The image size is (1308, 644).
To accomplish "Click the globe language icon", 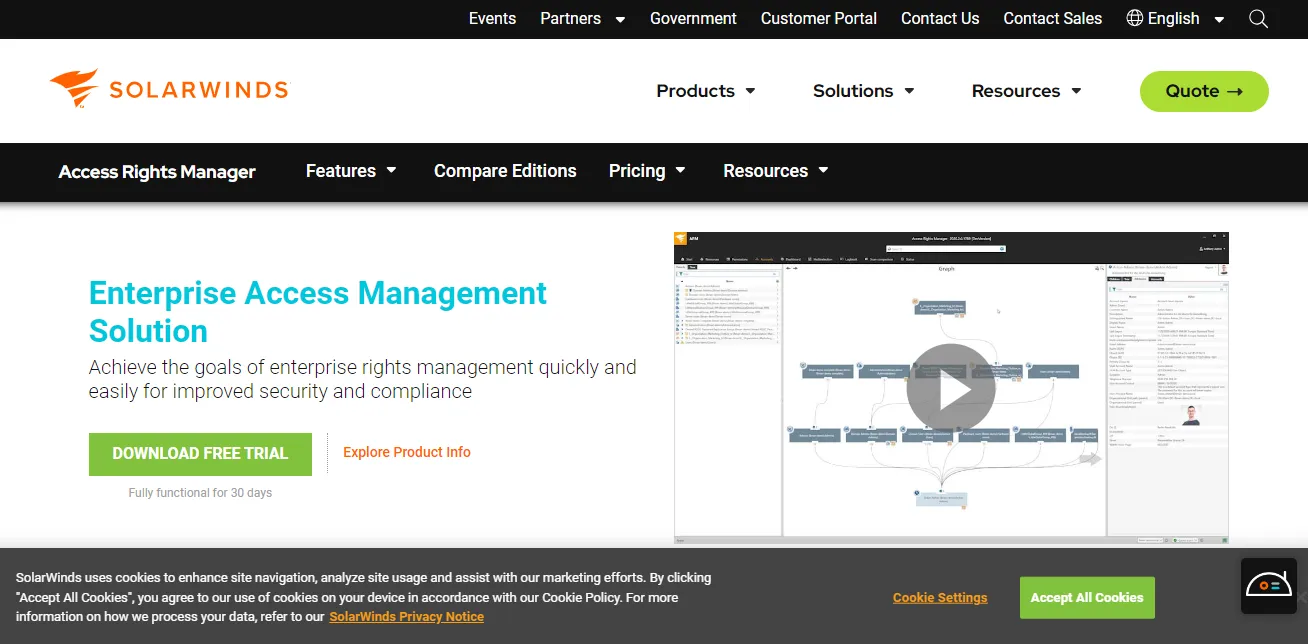I will coord(1135,18).
